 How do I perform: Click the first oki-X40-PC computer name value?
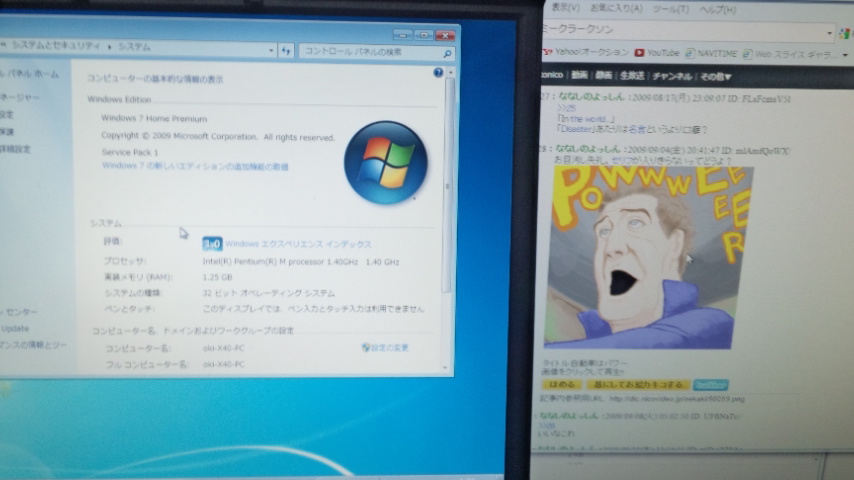223,348
